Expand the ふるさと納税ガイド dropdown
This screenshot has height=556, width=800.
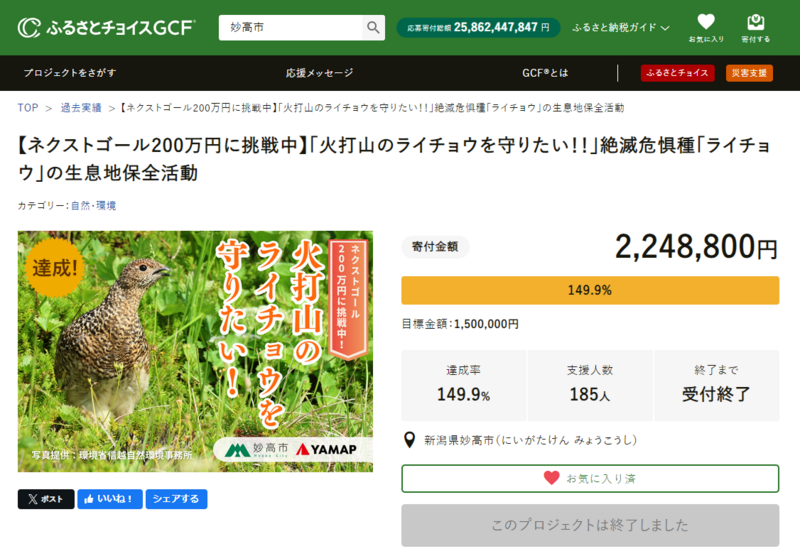[620, 28]
